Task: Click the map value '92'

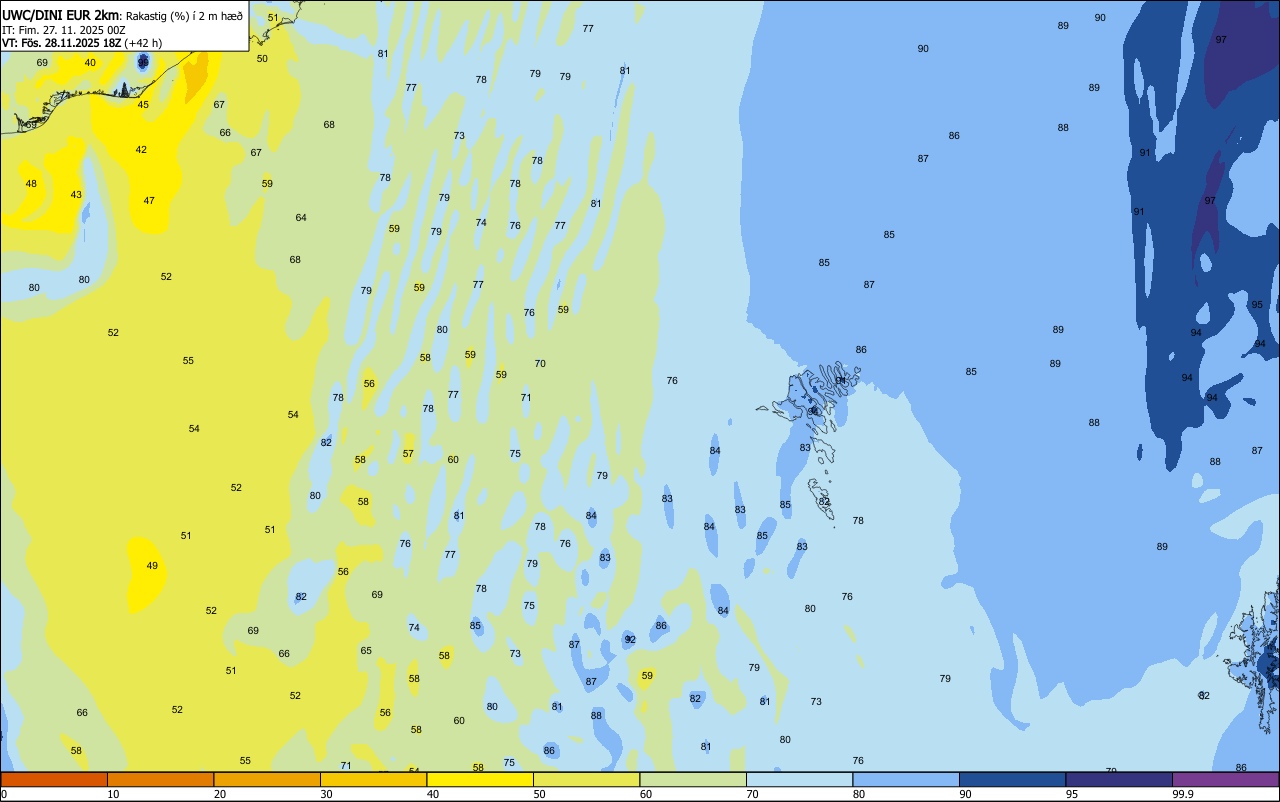Action: 630,639
